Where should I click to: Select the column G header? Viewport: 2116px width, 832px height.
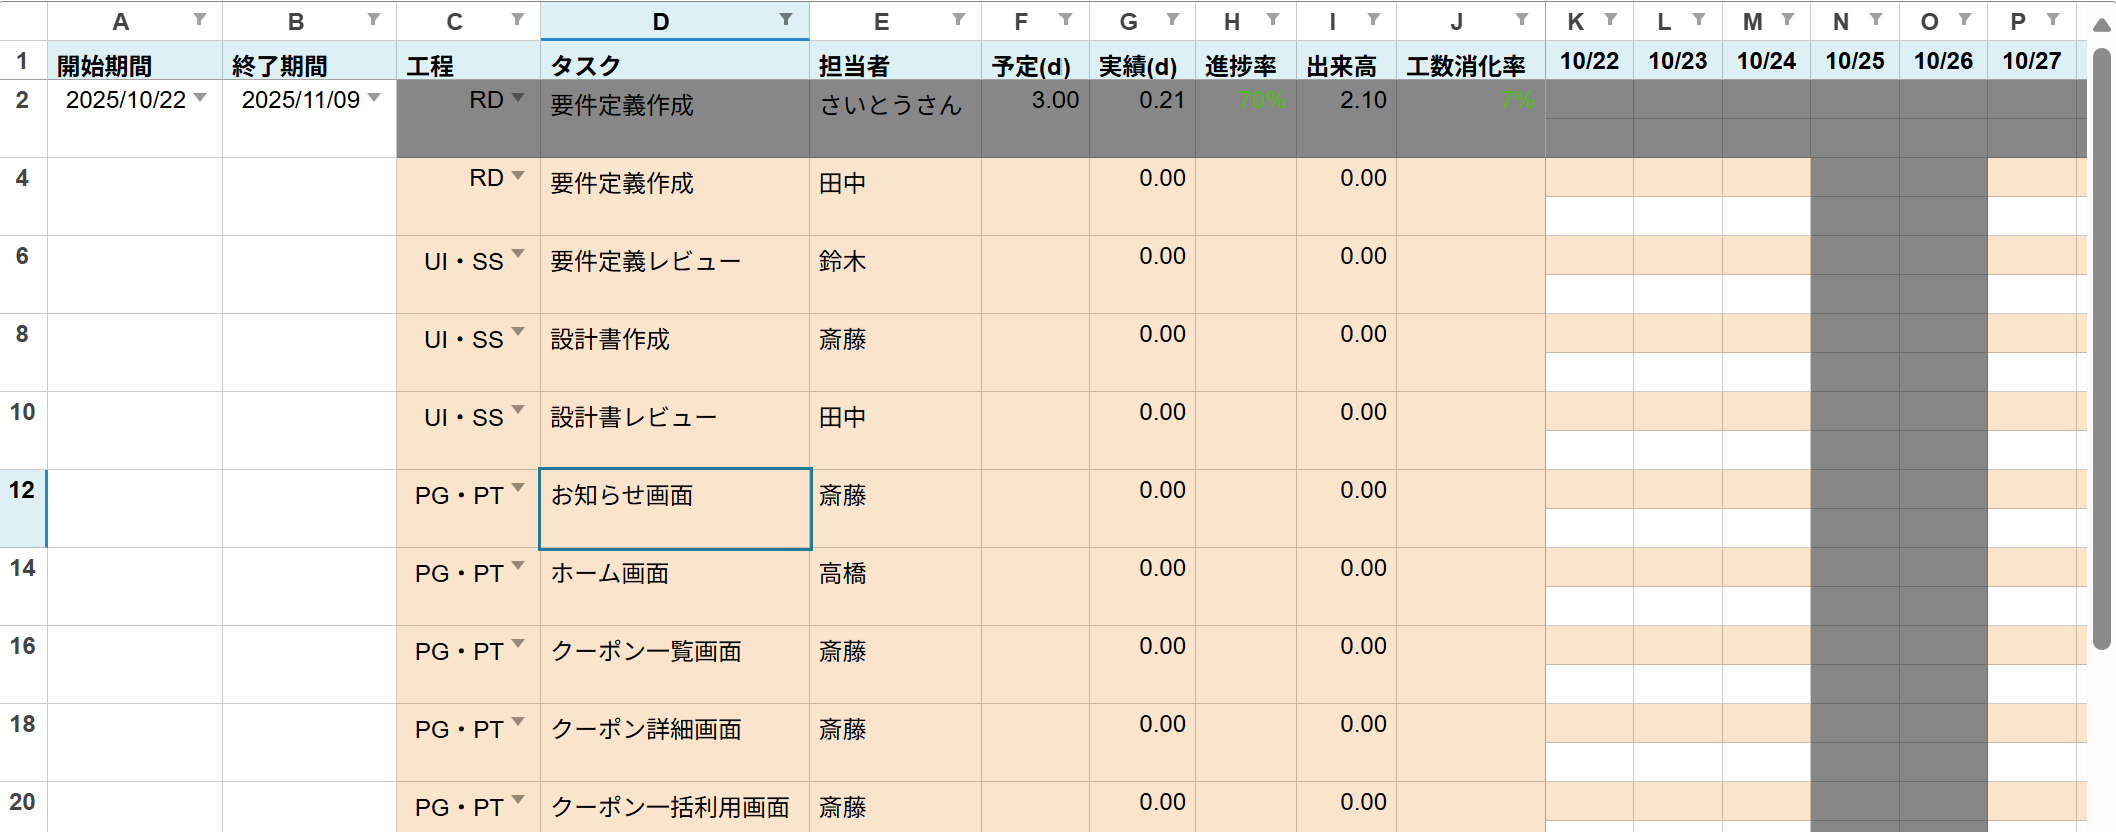[x=1128, y=21]
